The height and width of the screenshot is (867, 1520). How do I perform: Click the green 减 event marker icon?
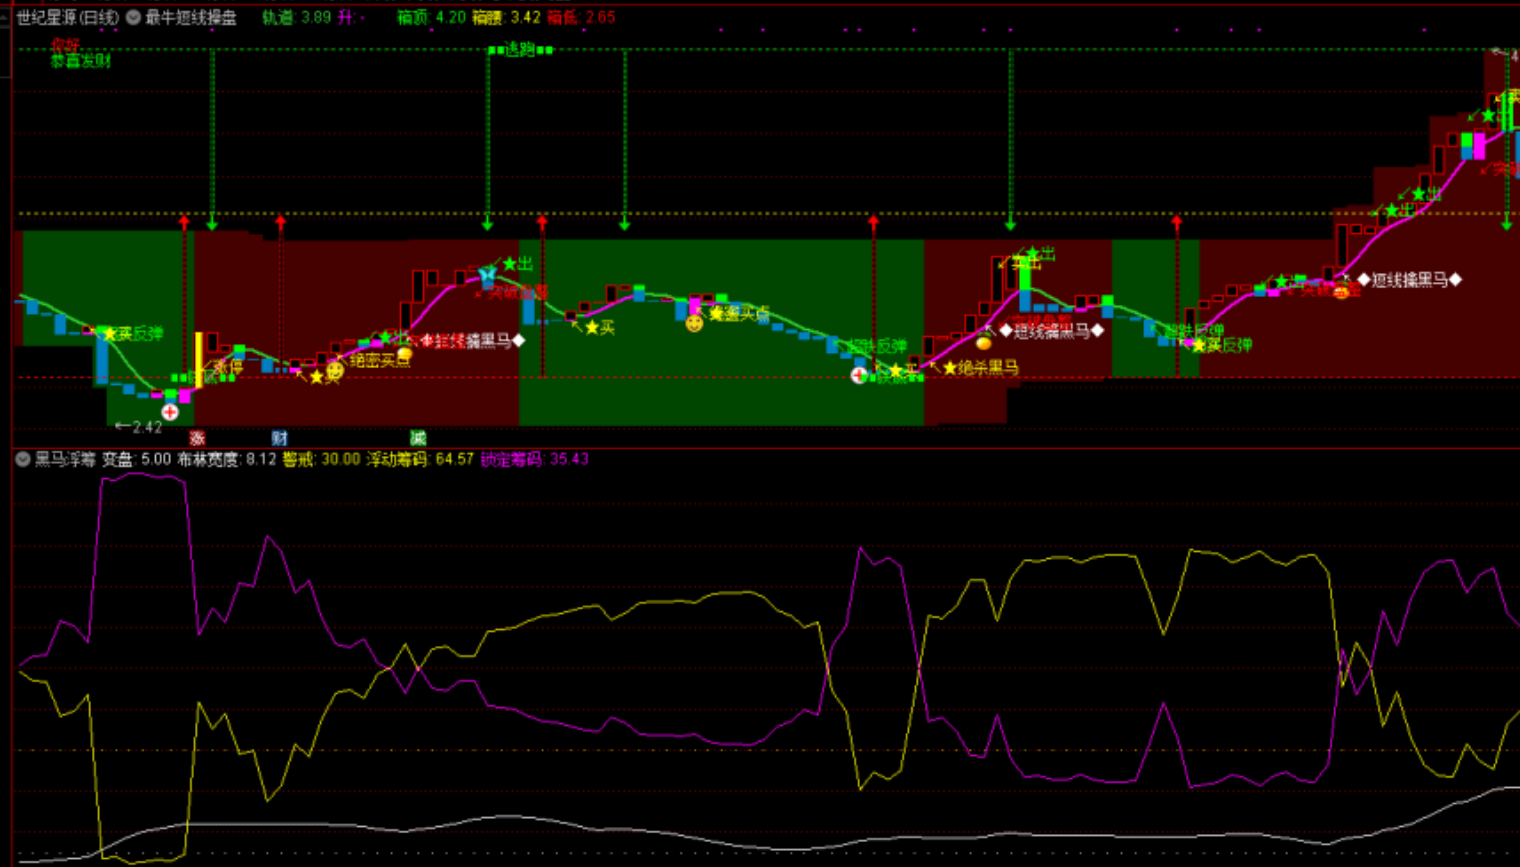coord(418,438)
